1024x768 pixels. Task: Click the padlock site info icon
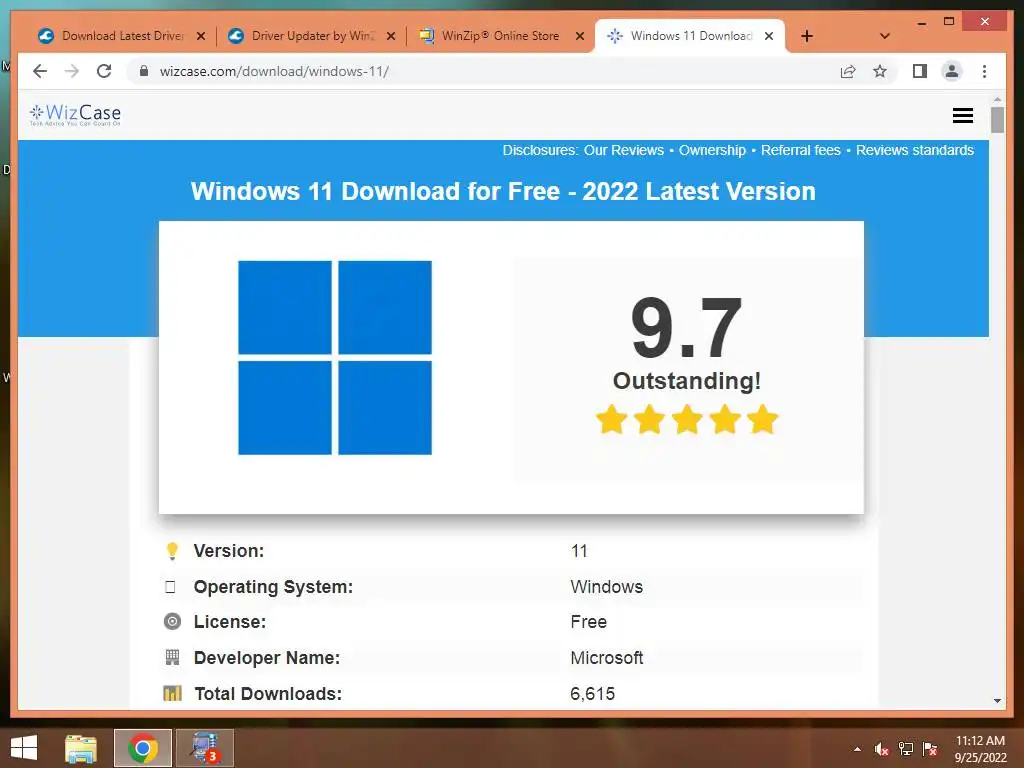(x=144, y=71)
